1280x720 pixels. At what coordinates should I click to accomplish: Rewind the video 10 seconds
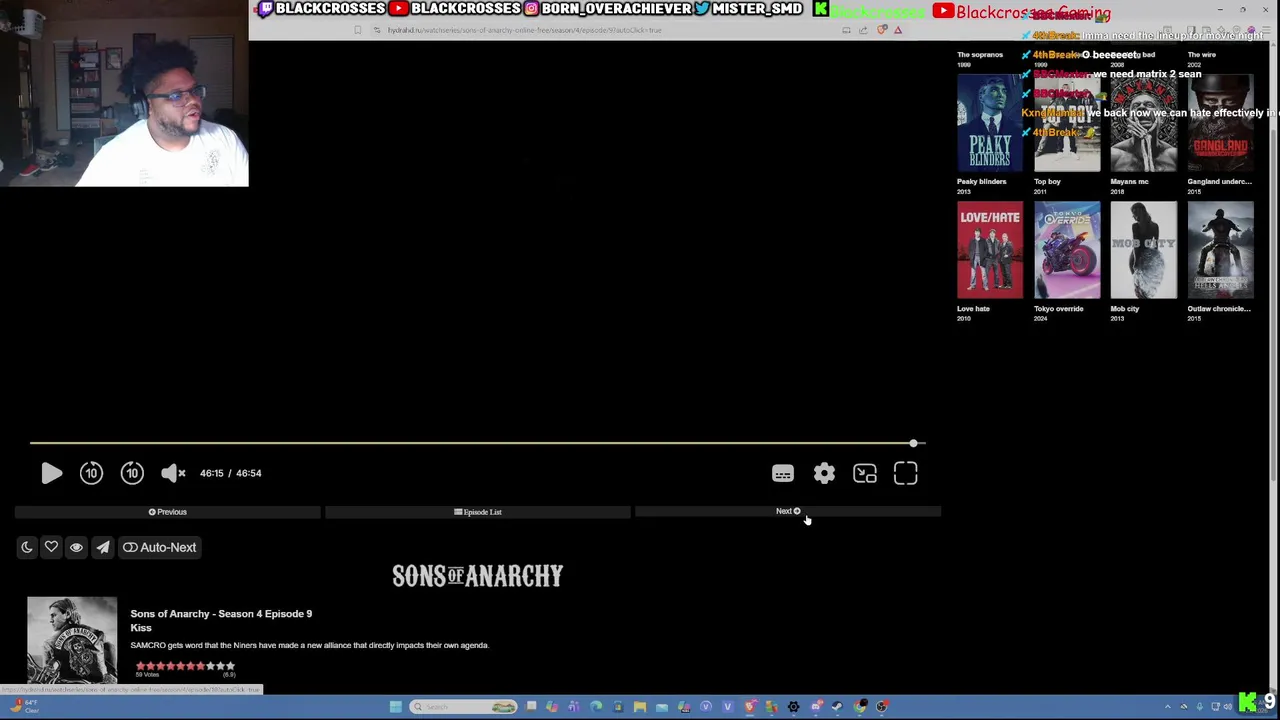pyautogui.click(x=91, y=473)
